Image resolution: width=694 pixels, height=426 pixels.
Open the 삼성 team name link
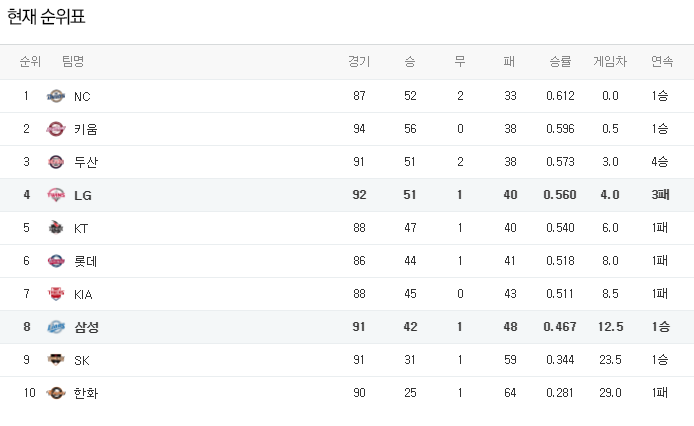click(86, 327)
